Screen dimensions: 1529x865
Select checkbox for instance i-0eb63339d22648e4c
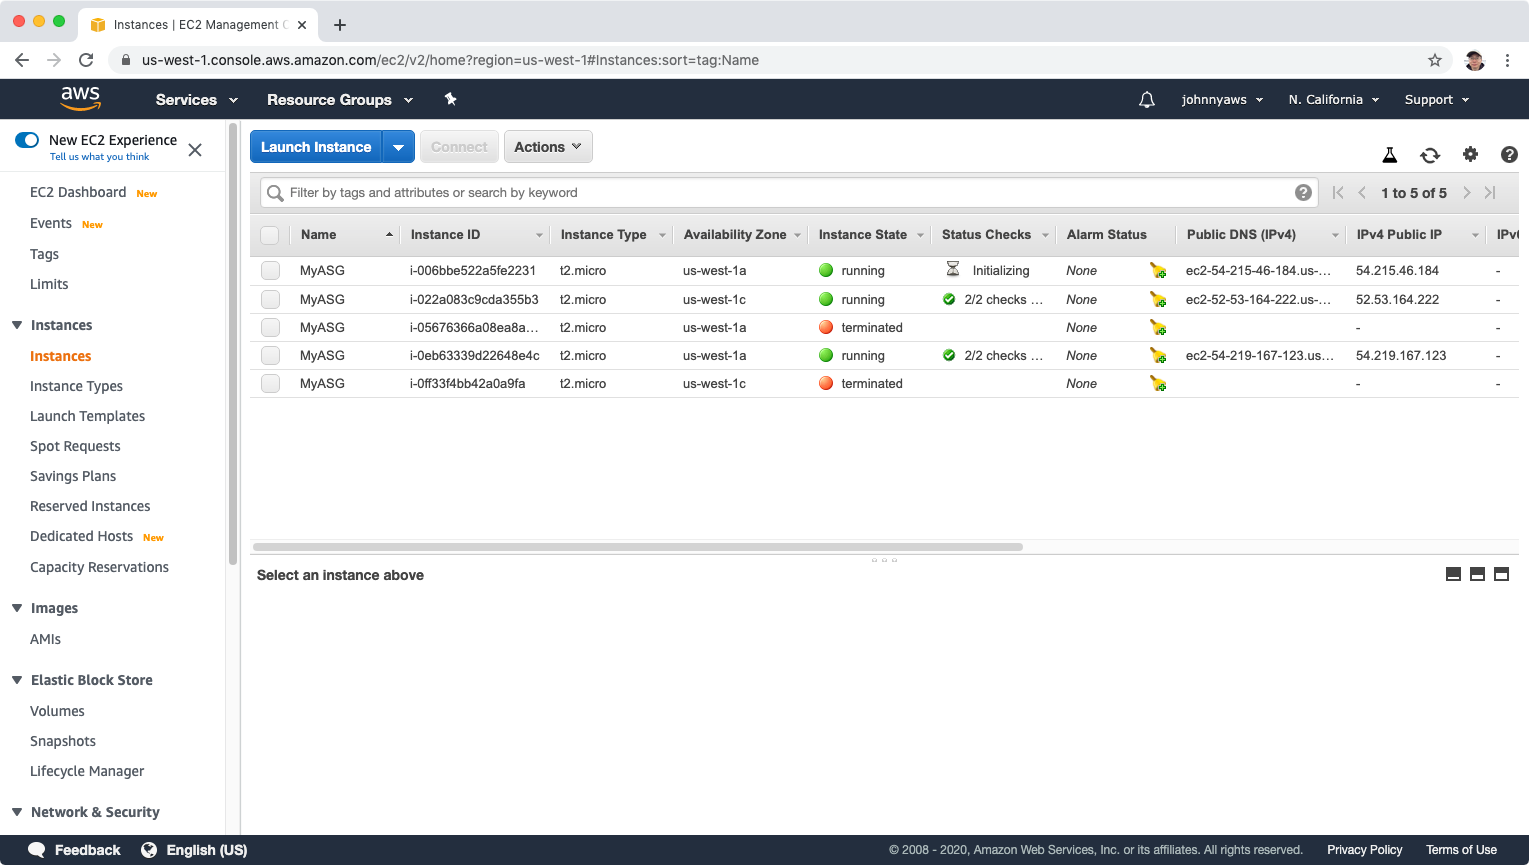[270, 355]
